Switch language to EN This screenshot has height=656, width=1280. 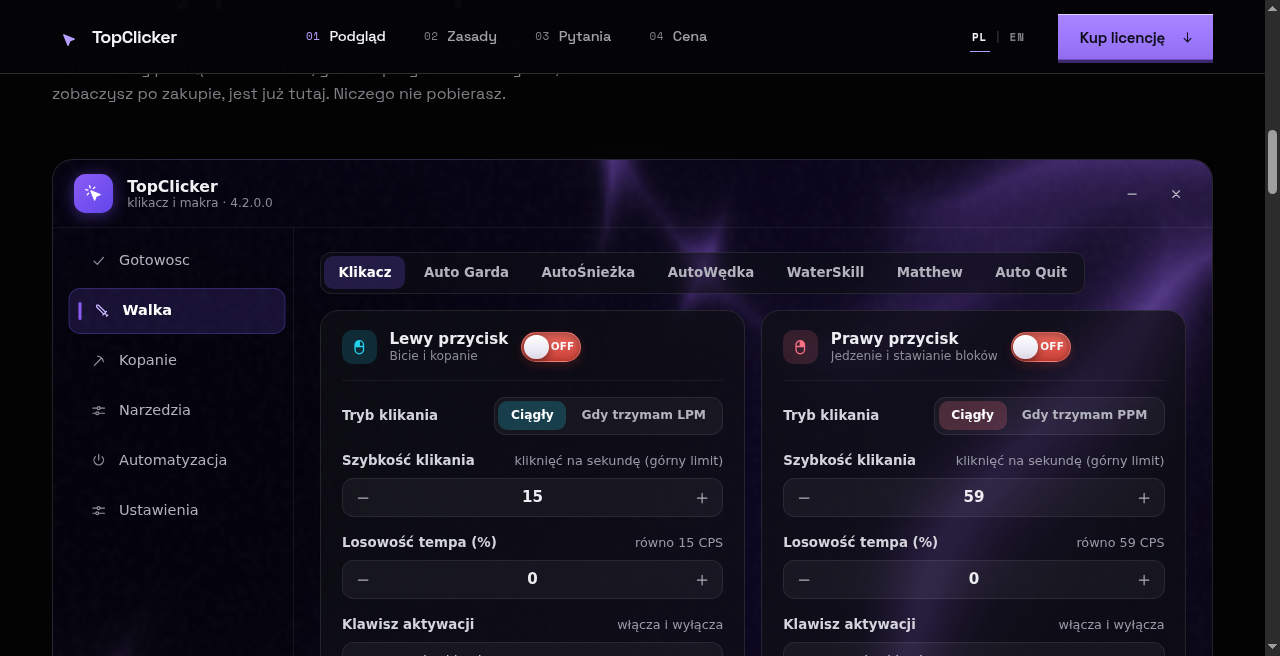1017,37
